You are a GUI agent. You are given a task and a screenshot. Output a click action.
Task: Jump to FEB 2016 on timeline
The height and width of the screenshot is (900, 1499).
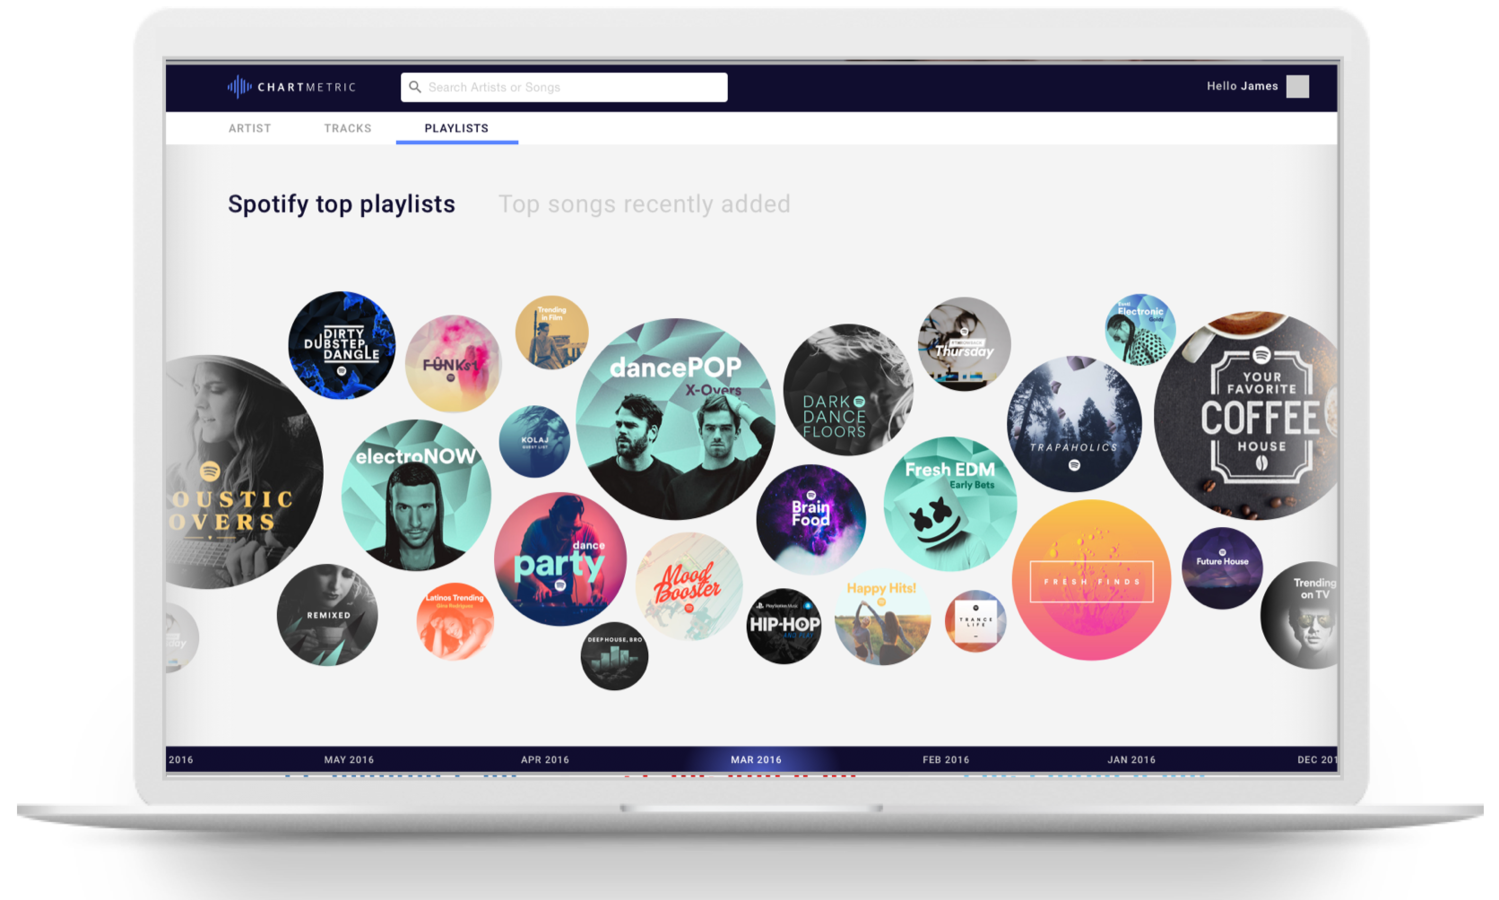pyautogui.click(x=946, y=760)
